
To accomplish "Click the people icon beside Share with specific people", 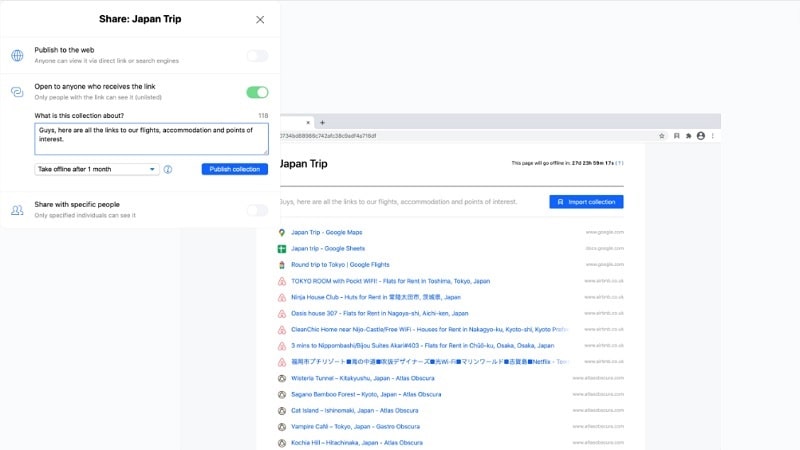I will click(17, 210).
